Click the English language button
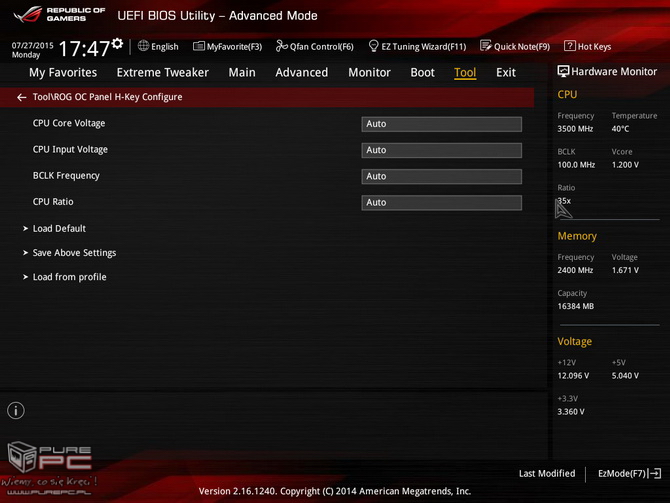The width and height of the screenshot is (670, 503). [165, 47]
